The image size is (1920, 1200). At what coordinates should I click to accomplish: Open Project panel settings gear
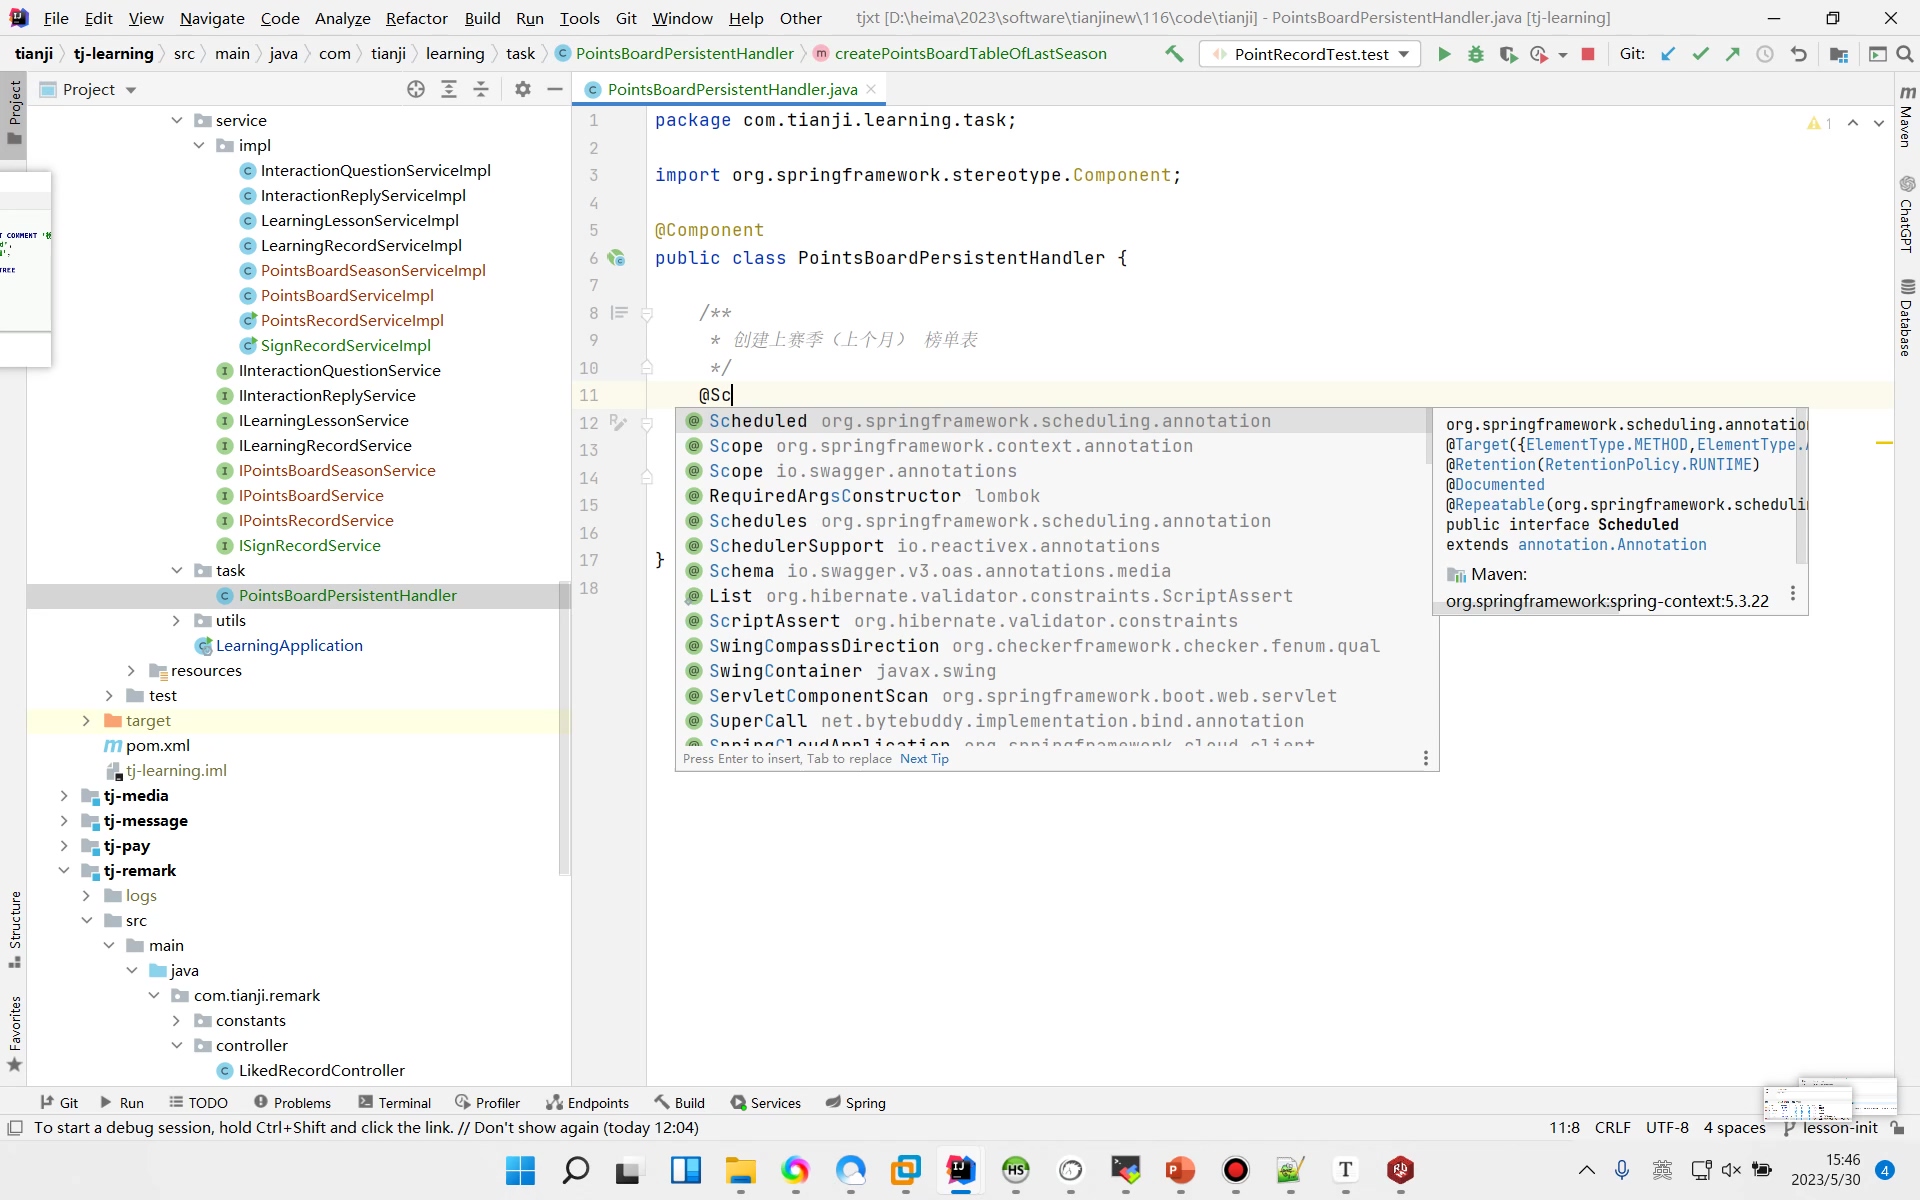522,89
